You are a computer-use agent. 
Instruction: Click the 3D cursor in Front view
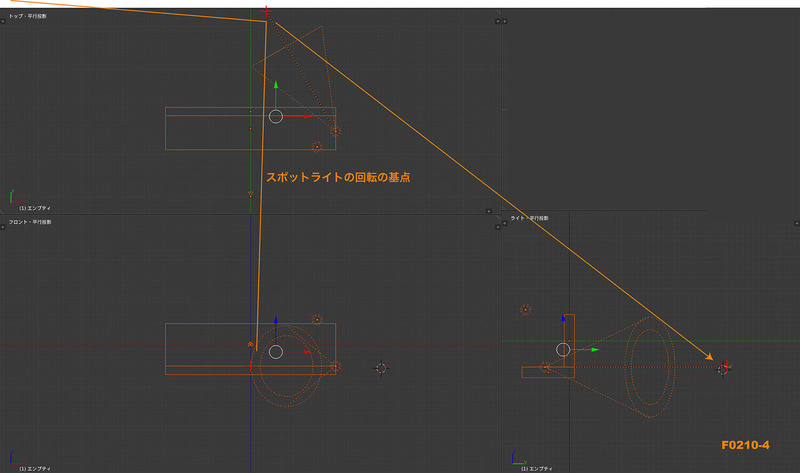click(381, 368)
